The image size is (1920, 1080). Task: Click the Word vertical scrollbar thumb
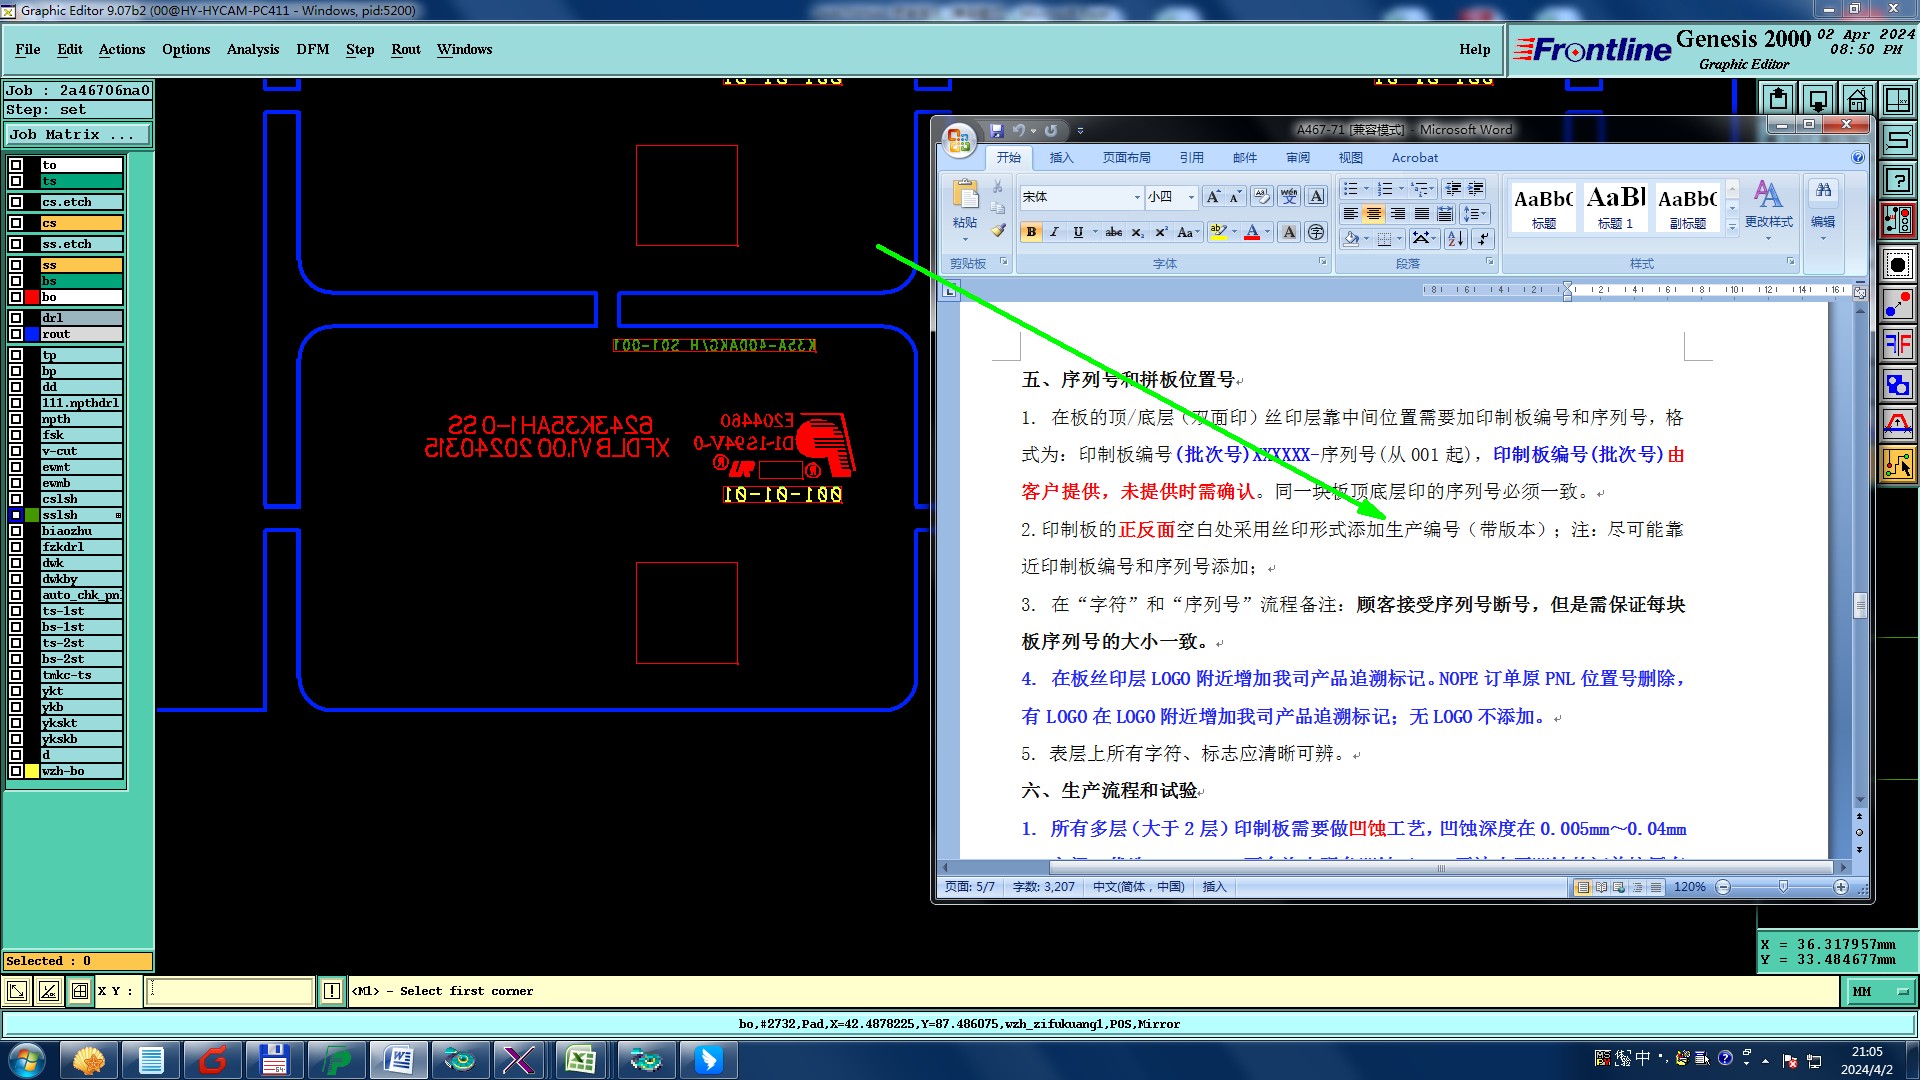point(1860,605)
